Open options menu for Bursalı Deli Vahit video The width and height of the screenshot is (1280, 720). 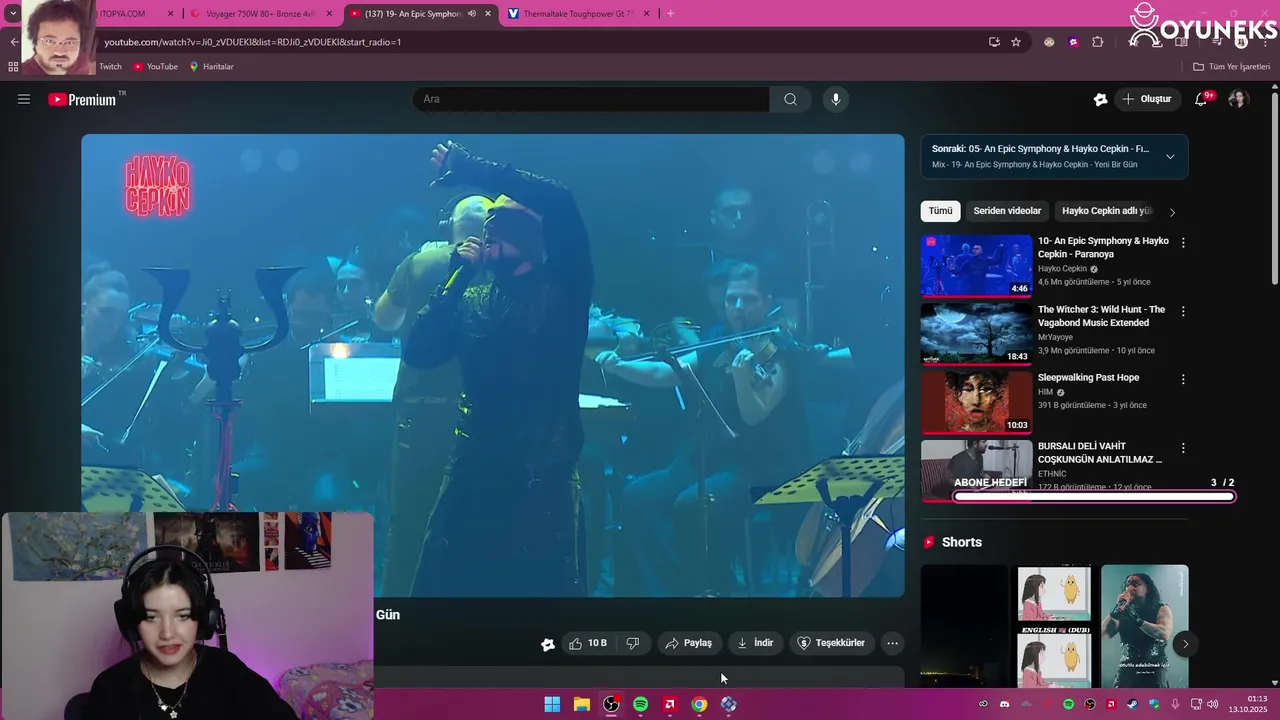pos(1183,449)
